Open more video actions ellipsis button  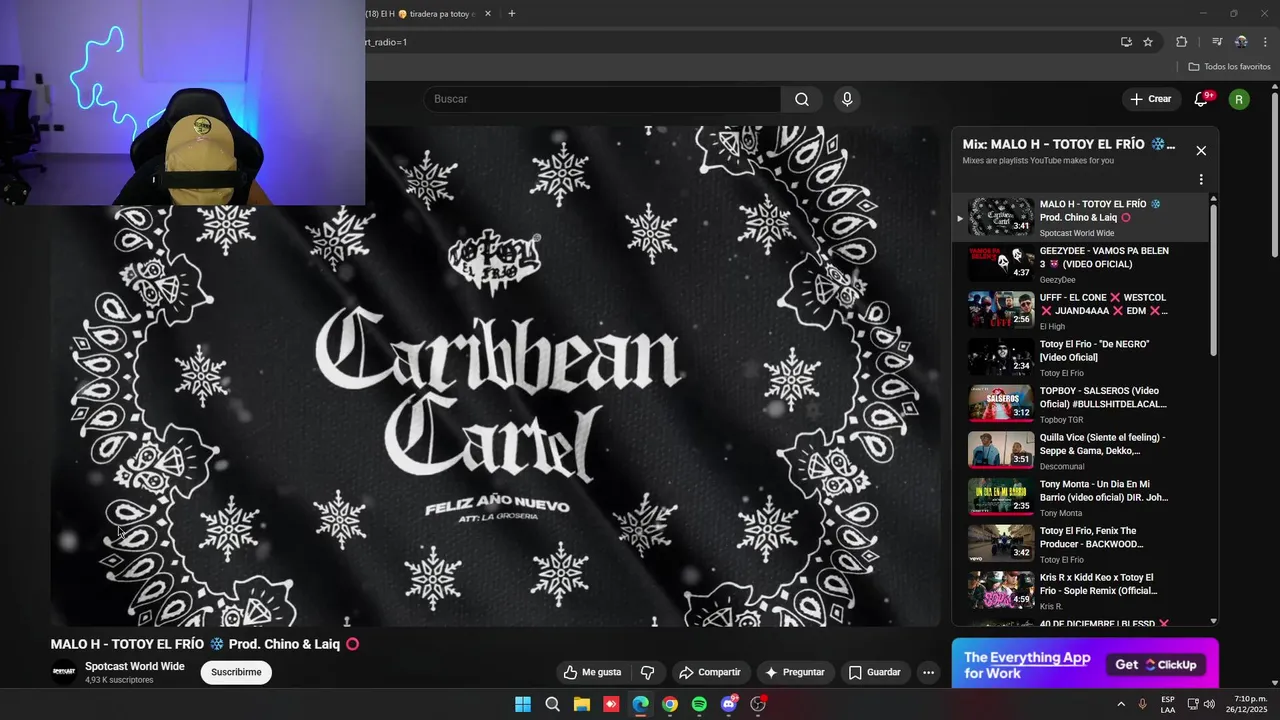[x=928, y=672]
